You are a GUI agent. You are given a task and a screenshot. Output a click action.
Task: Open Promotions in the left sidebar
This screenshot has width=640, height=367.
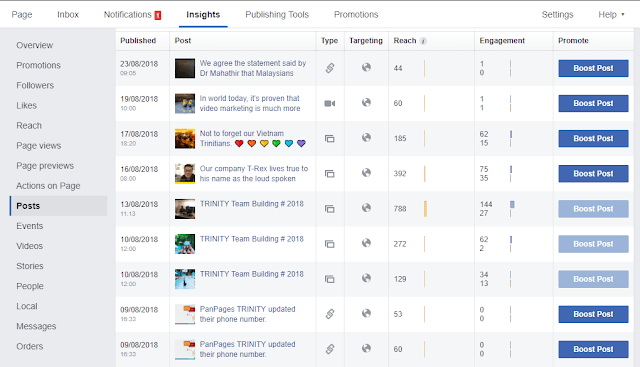tap(38, 65)
